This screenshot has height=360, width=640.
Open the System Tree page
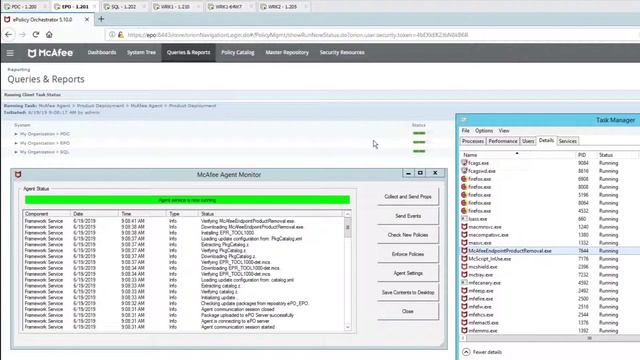(x=141, y=53)
